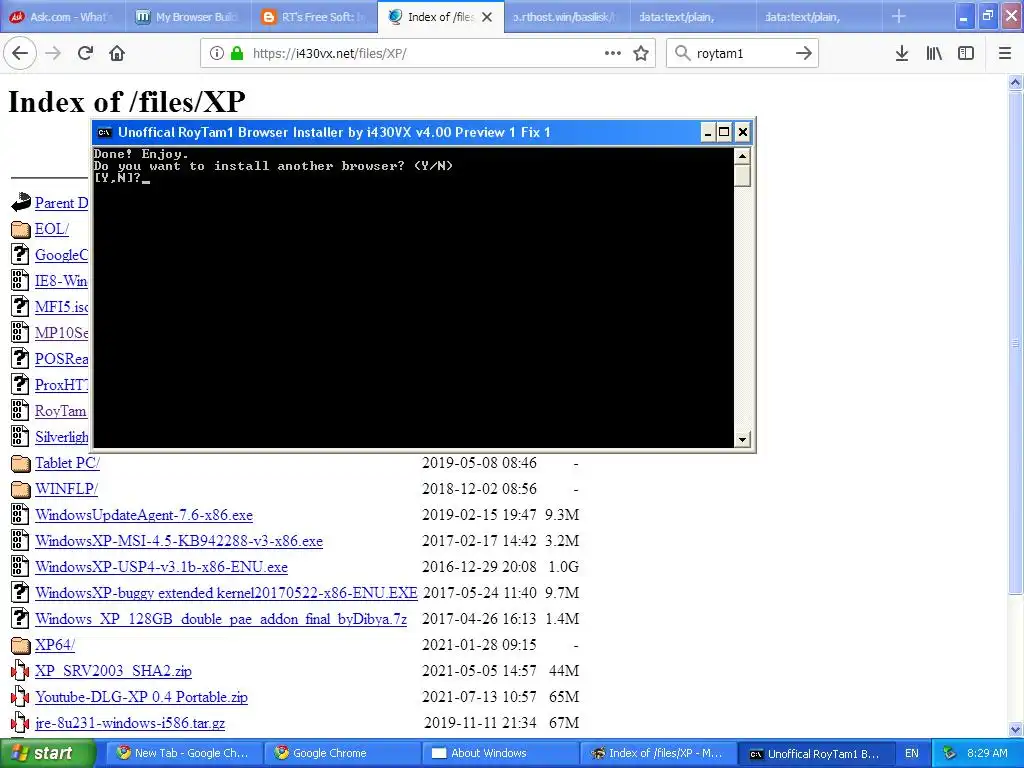Open WindowsXP-buggy extended kernel link

(x=226, y=593)
